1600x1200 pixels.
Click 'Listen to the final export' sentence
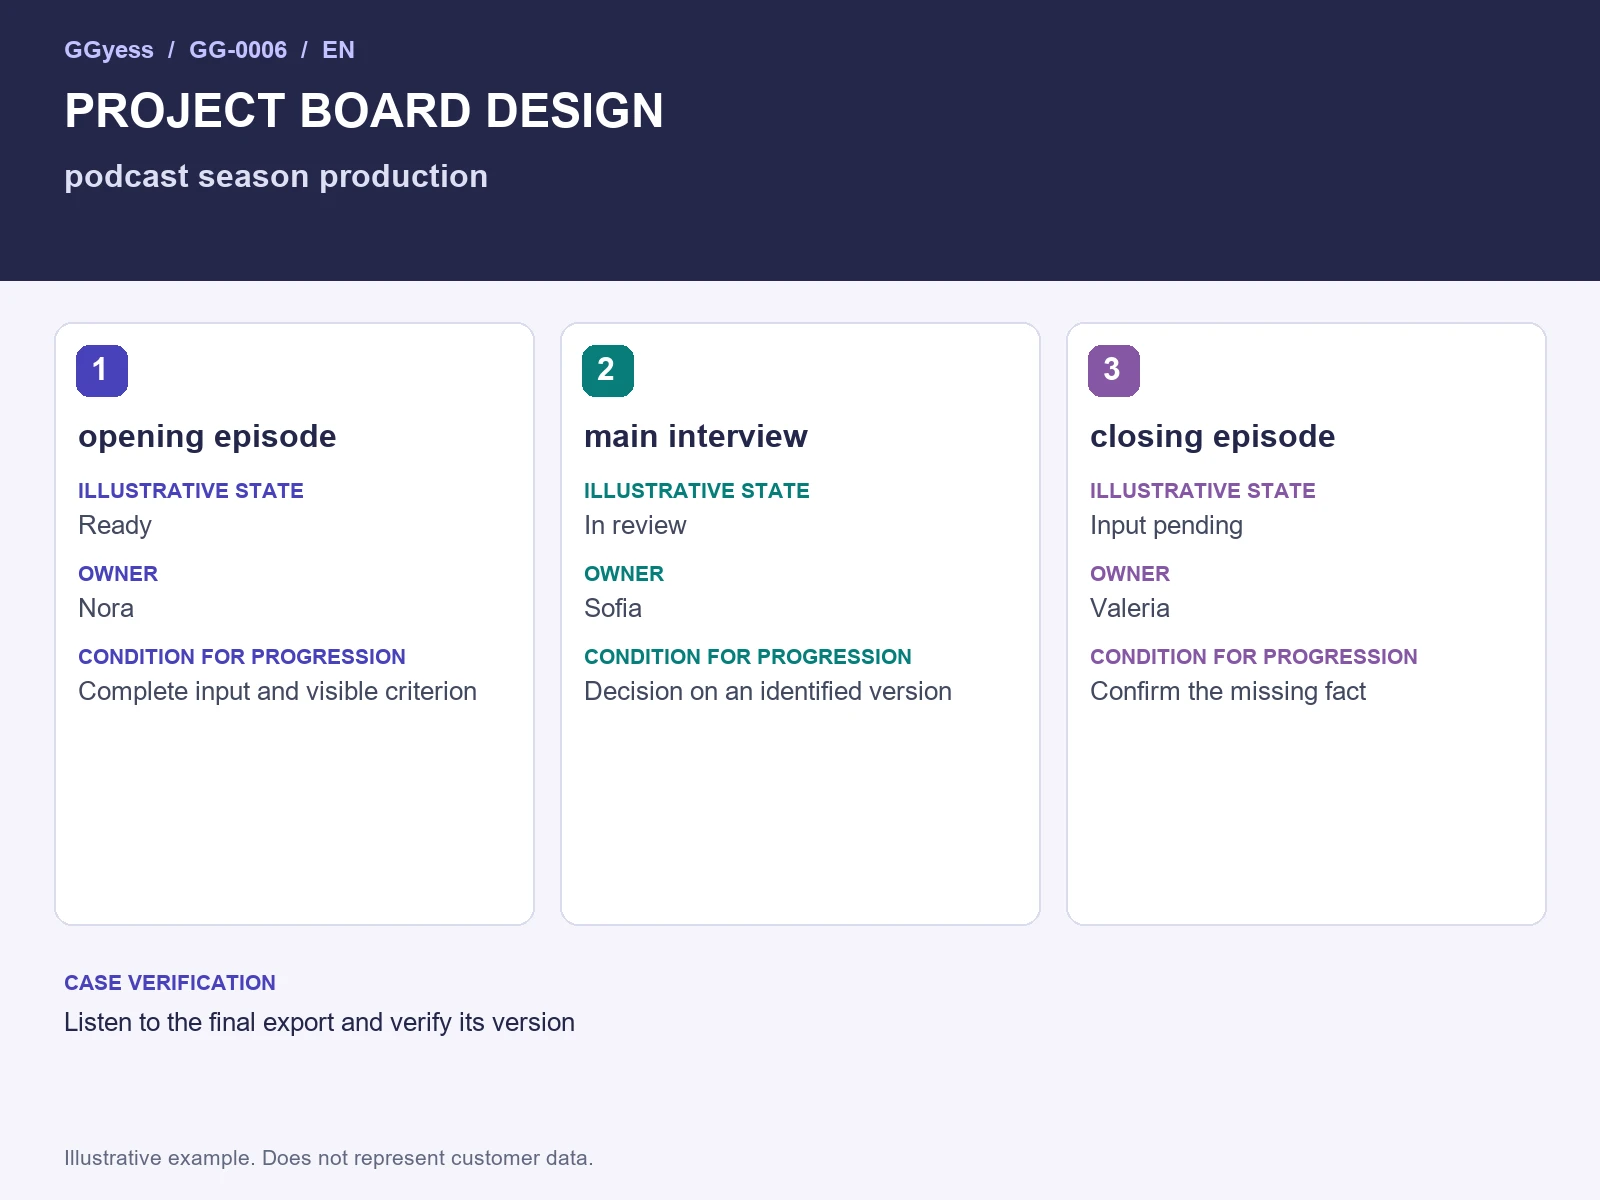(319, 1022)
